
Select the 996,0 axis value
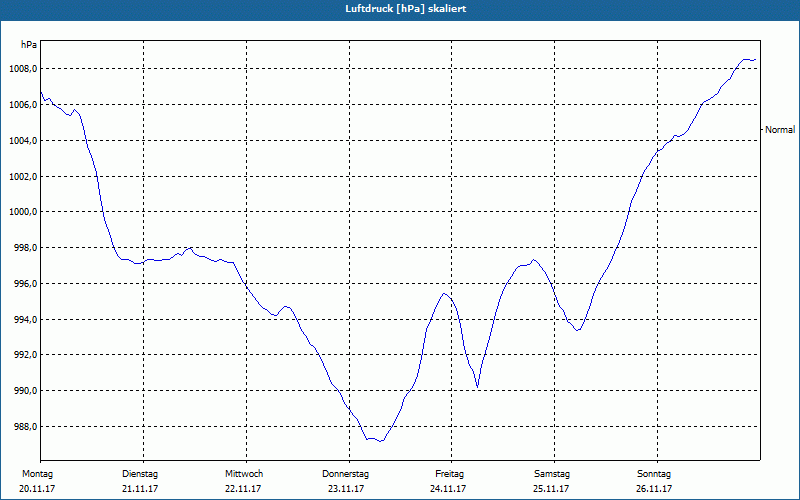25,284
